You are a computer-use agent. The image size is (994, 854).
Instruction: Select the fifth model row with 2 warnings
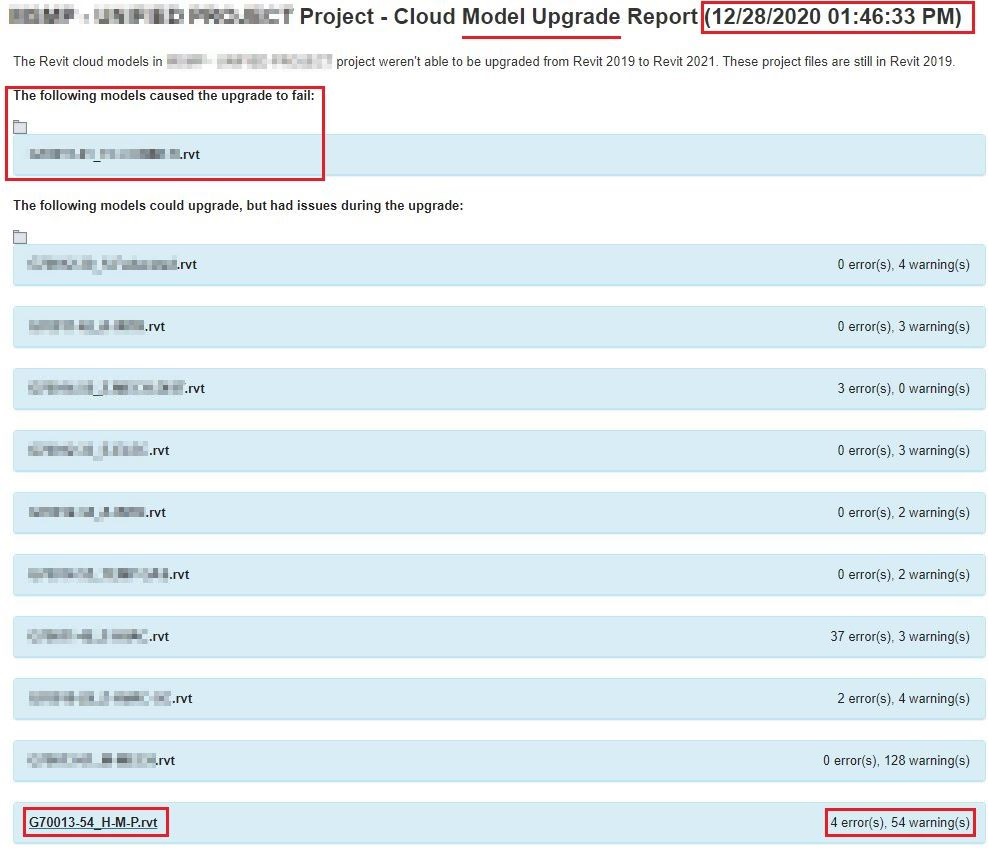(497, 512)
